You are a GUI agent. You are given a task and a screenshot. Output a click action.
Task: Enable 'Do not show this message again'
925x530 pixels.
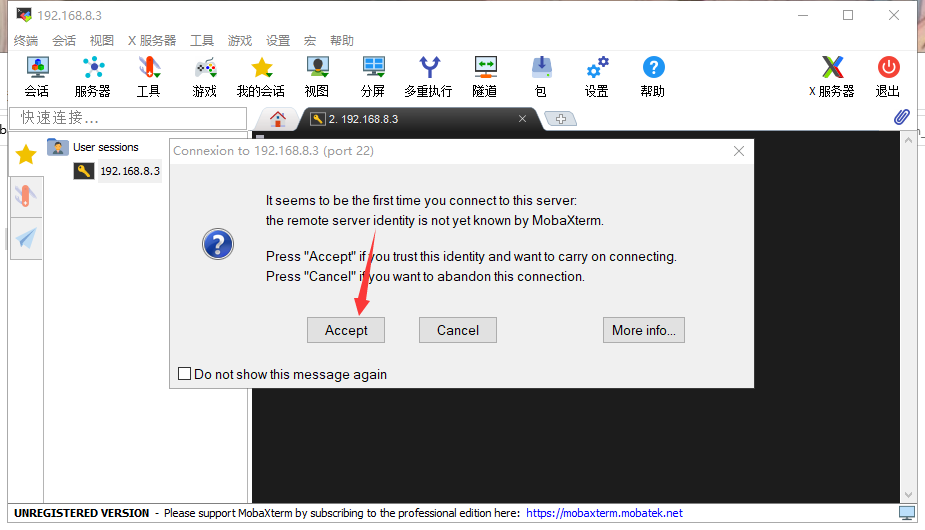[184, 374]
